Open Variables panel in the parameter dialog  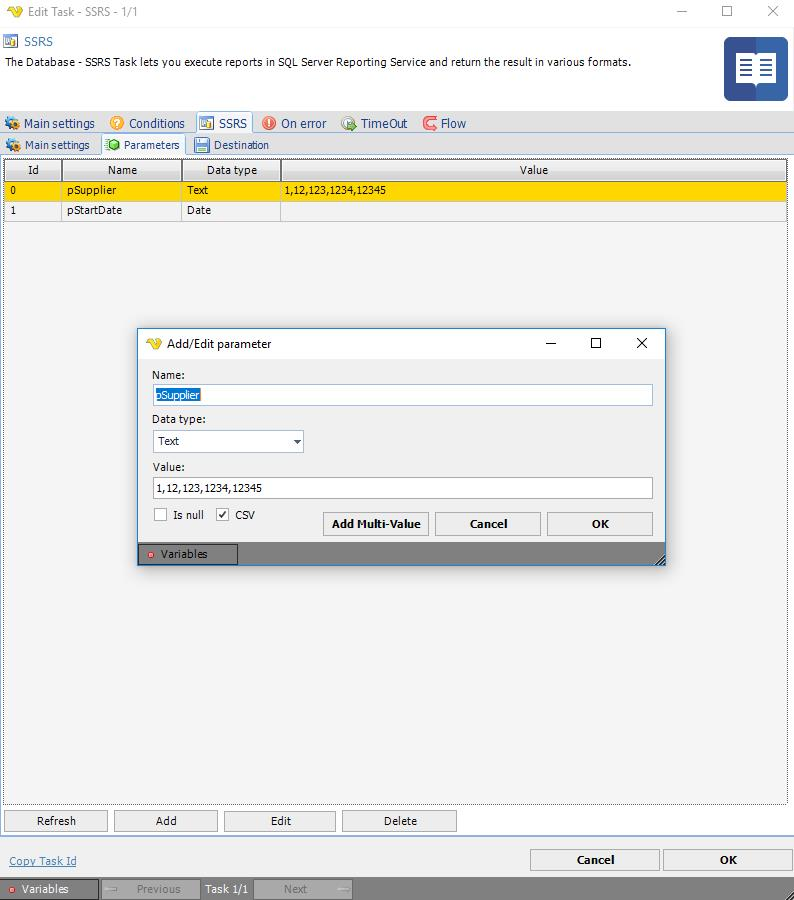[187, 554]
